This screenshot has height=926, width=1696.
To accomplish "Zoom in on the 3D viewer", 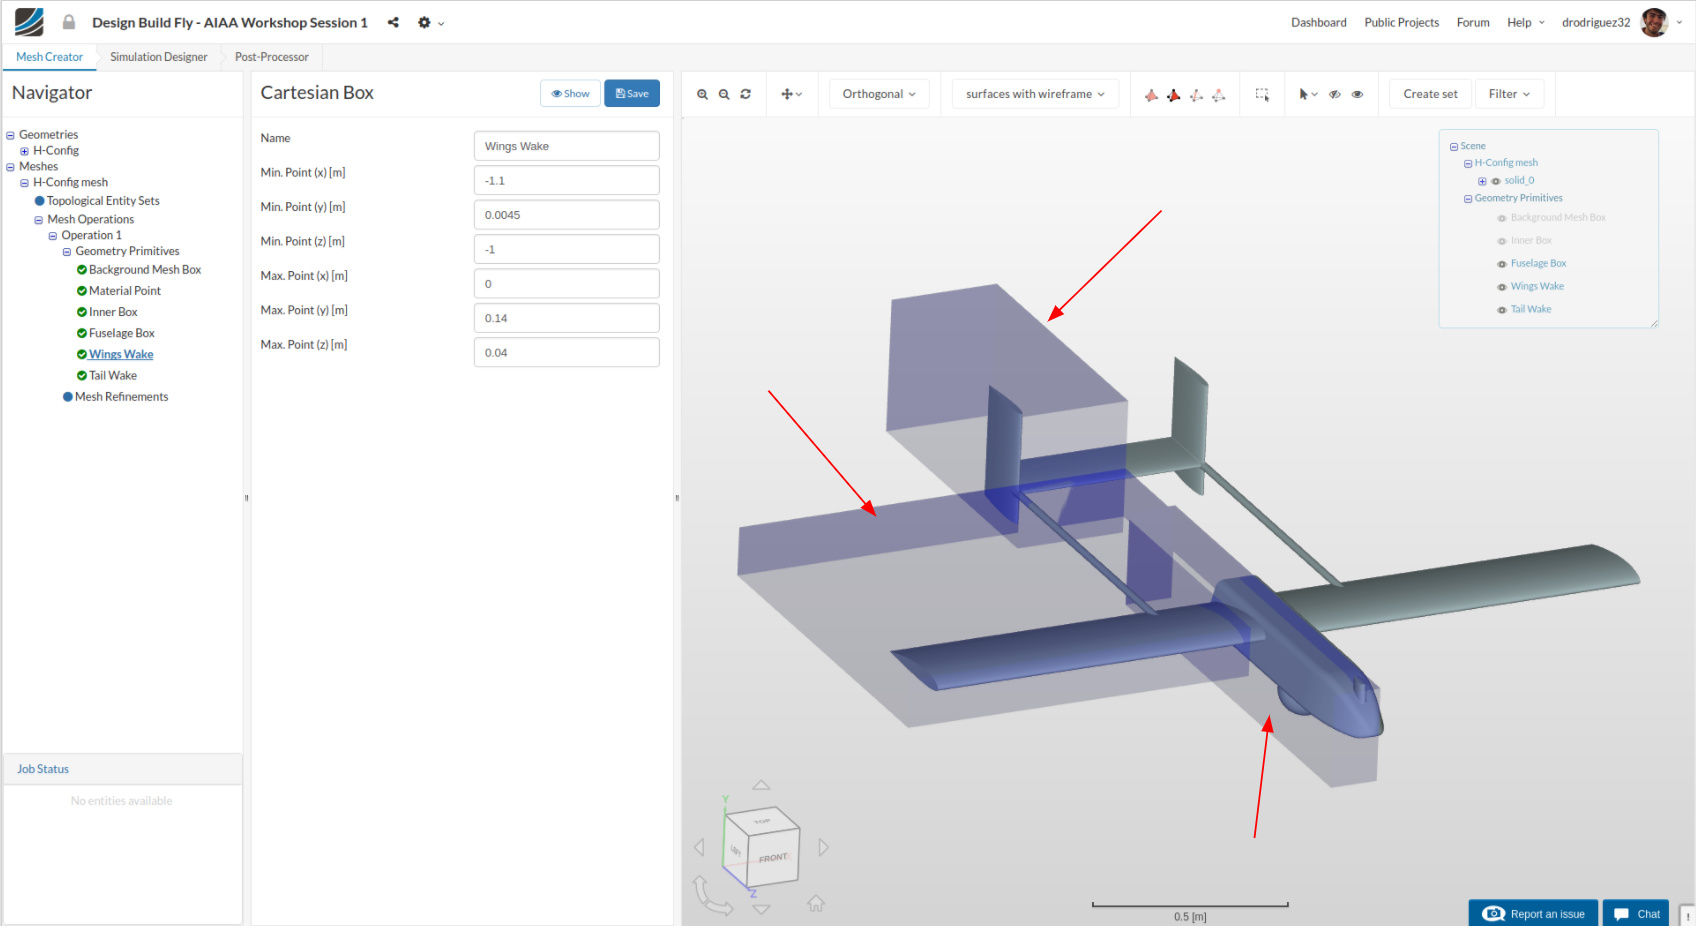I will click(x=702, y=94).
